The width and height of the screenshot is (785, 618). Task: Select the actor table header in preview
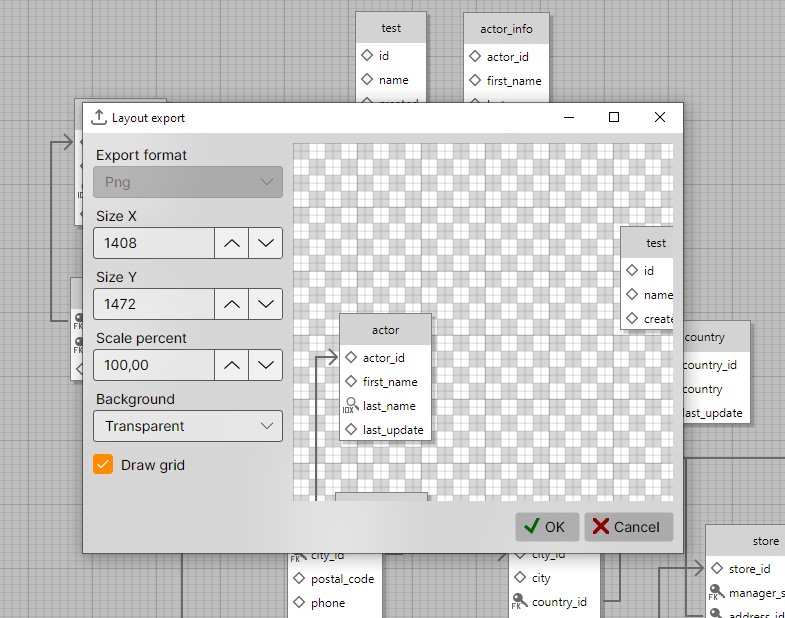385,330
